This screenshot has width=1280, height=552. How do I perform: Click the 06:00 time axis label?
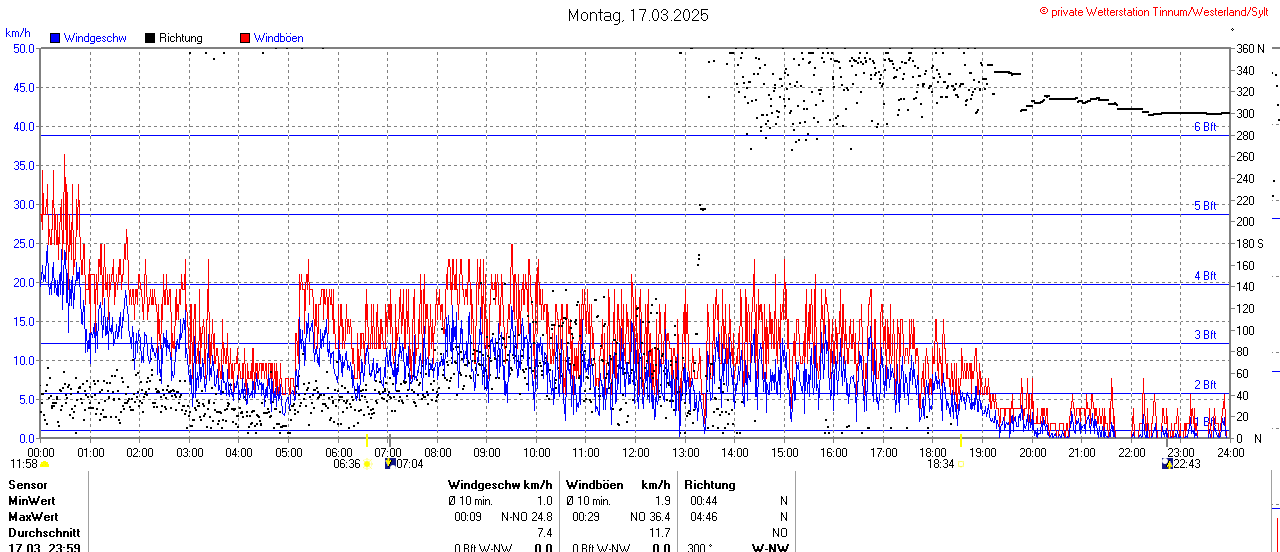pos(338,452)
